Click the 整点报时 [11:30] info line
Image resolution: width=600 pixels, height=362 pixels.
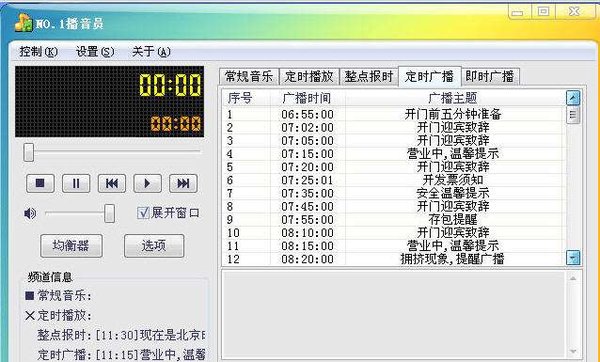click(x=121, y=335)
